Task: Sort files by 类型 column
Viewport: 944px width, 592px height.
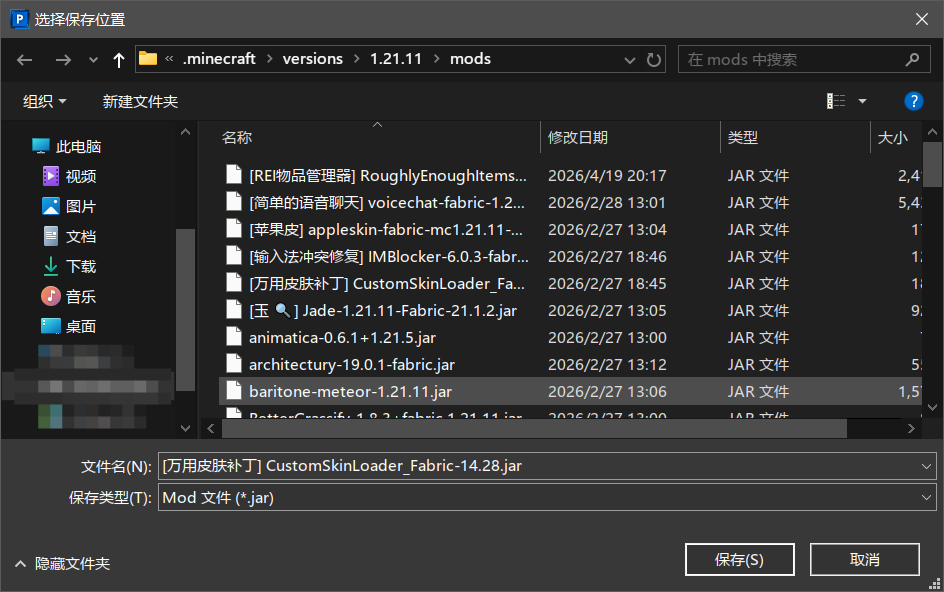Action: (743, 138)
